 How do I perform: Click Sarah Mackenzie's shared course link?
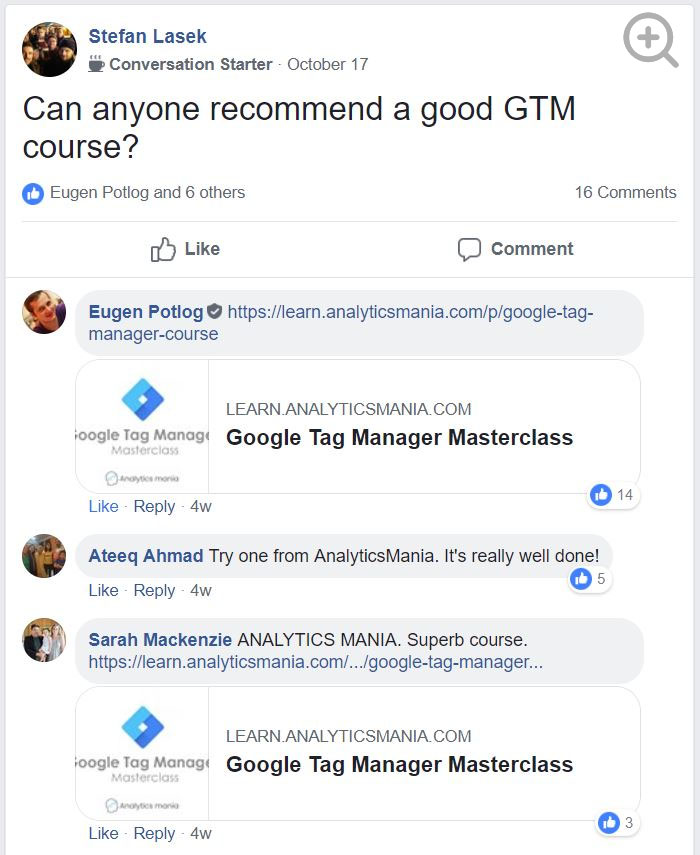[x=315, y=661]
